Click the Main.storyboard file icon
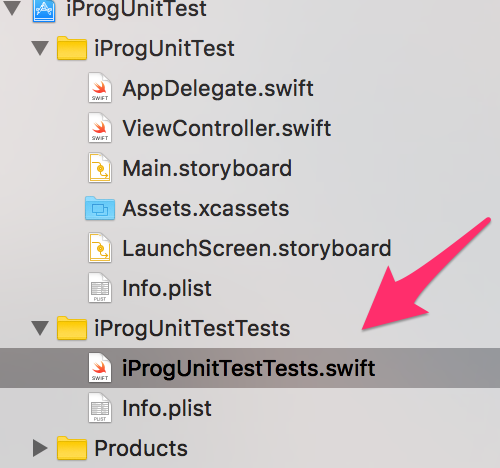Image resolution: width=500 pixels, height=468 pixels. tap(100, 168)
